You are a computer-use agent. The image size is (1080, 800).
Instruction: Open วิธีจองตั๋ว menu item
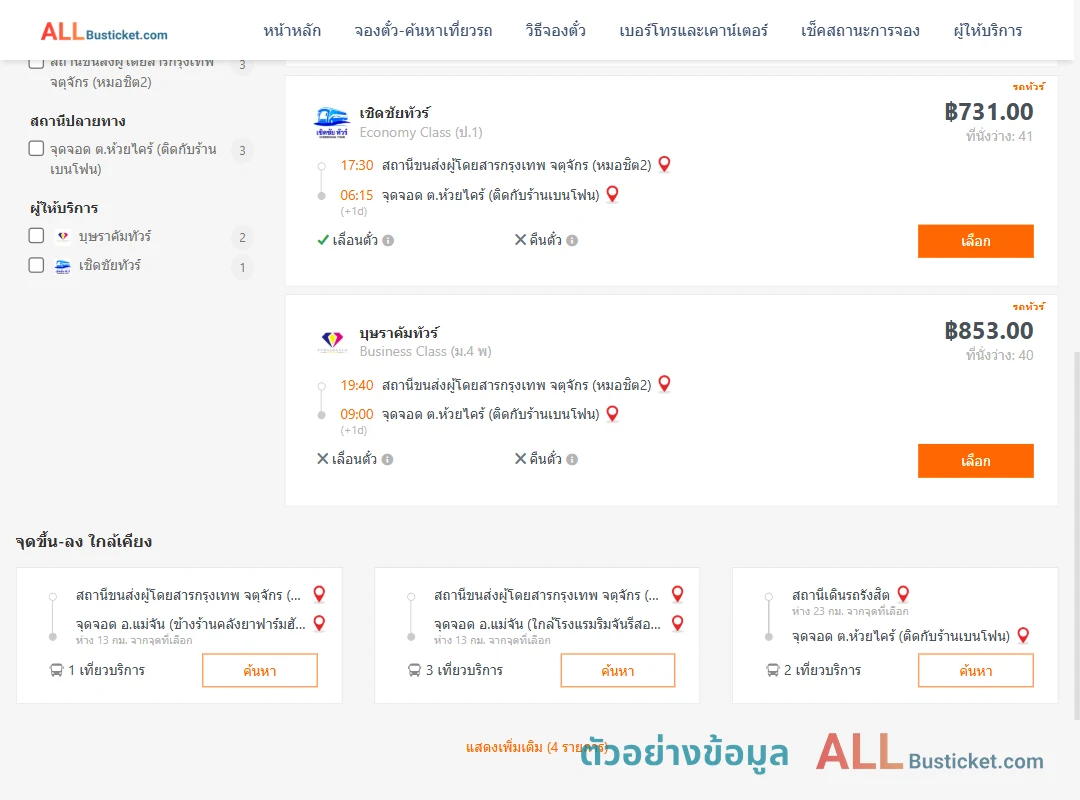click(555, 31)
